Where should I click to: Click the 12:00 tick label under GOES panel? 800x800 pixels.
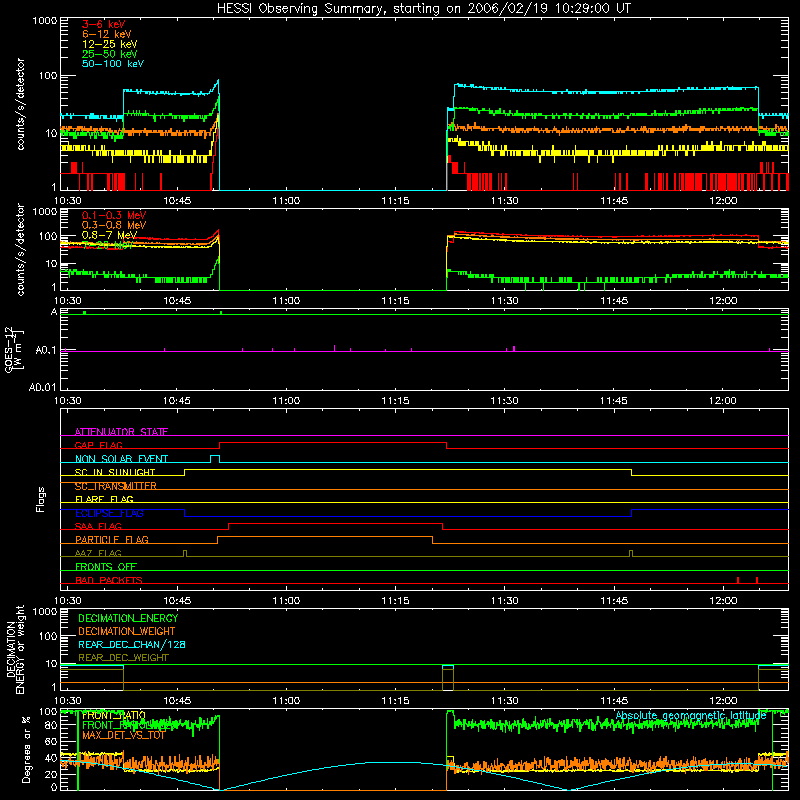723,400
